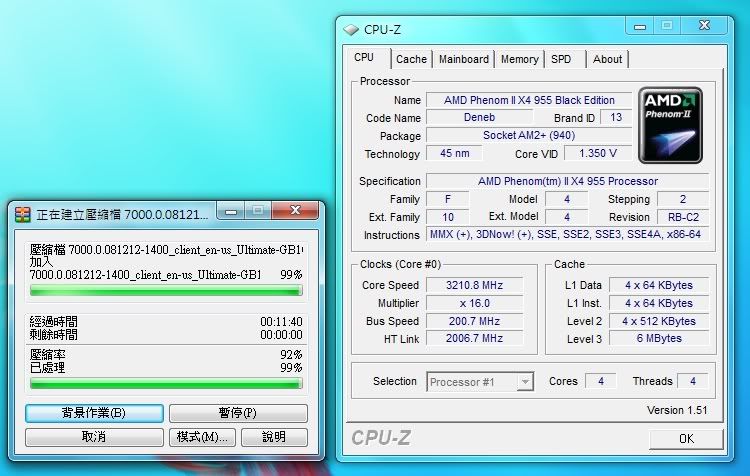Minimize the WinRAR archive dialog

pos(231,211)
